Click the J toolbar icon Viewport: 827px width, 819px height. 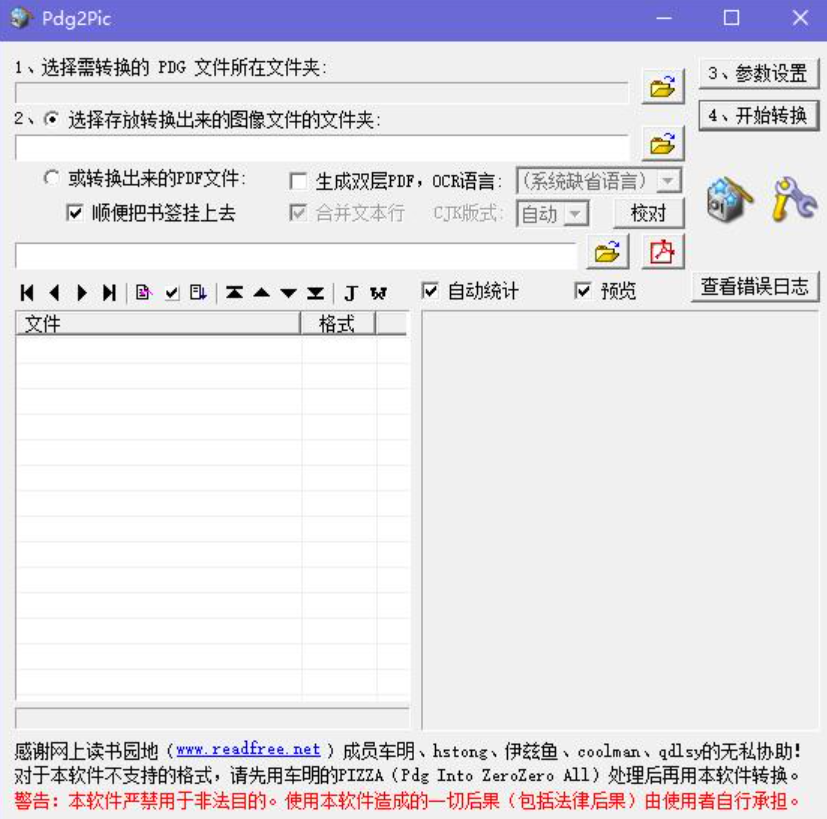[x=351, y=293]
